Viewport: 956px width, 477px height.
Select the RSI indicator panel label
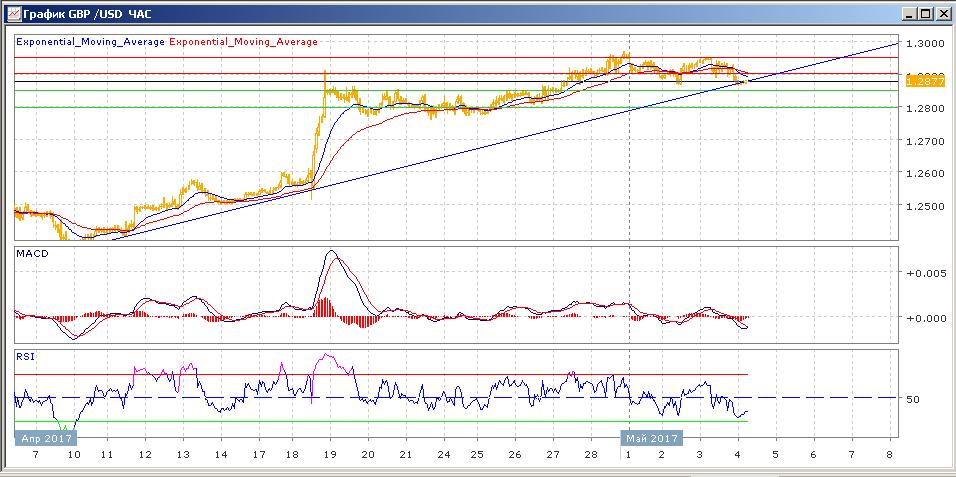click(x=24, y=354)
